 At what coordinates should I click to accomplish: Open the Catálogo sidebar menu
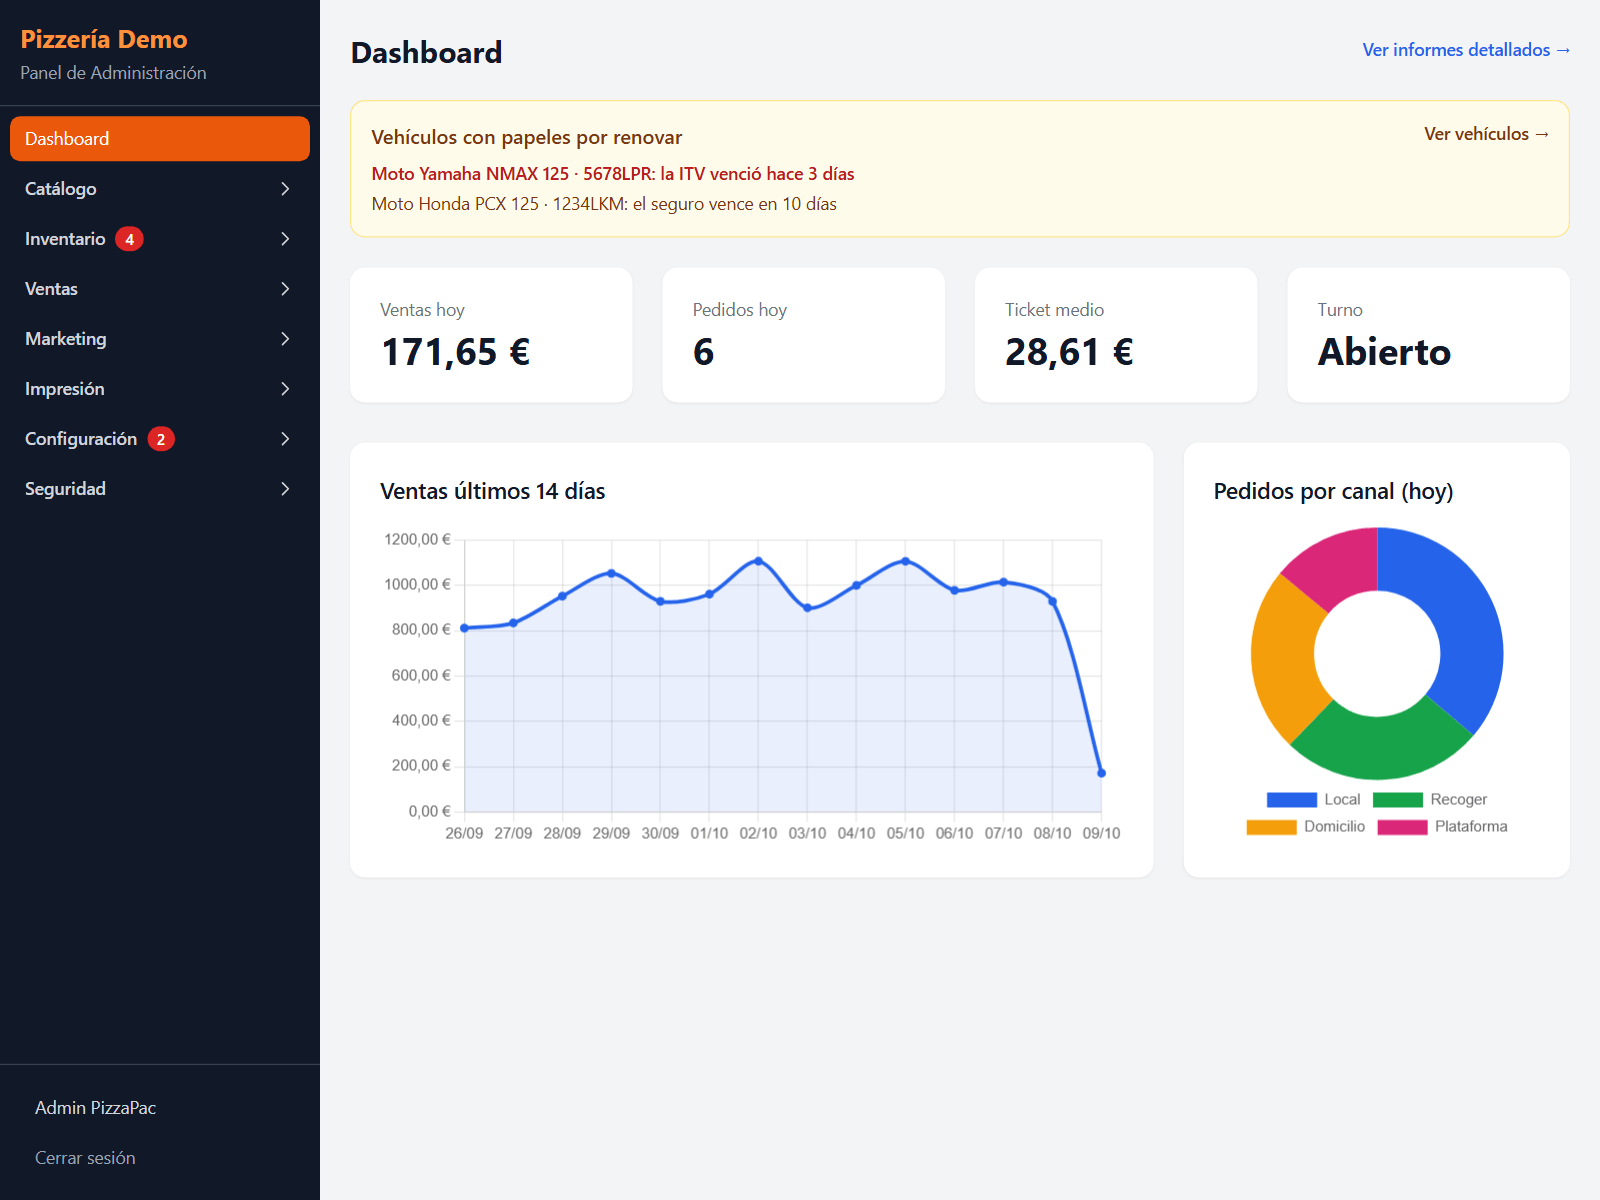160,189
